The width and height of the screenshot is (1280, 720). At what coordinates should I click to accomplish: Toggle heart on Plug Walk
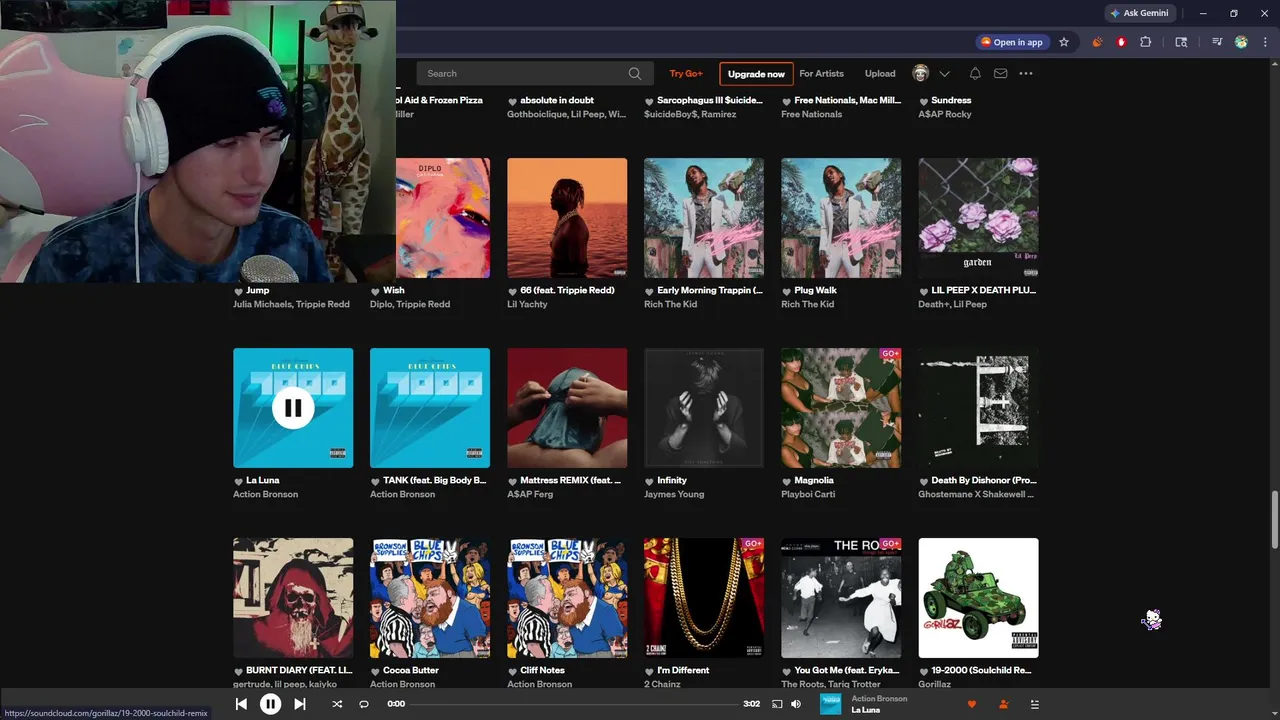[786, 291]
